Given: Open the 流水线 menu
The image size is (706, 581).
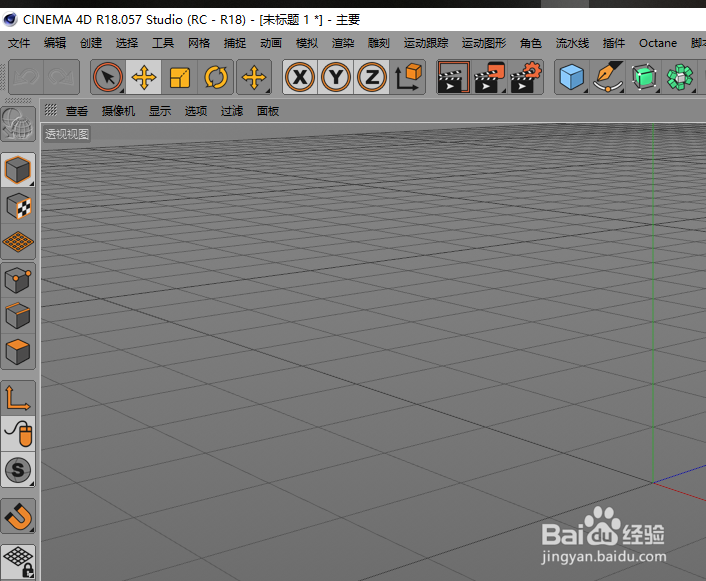Looking at the screenshot, I should pyautogui.click(x=572, y=43).
